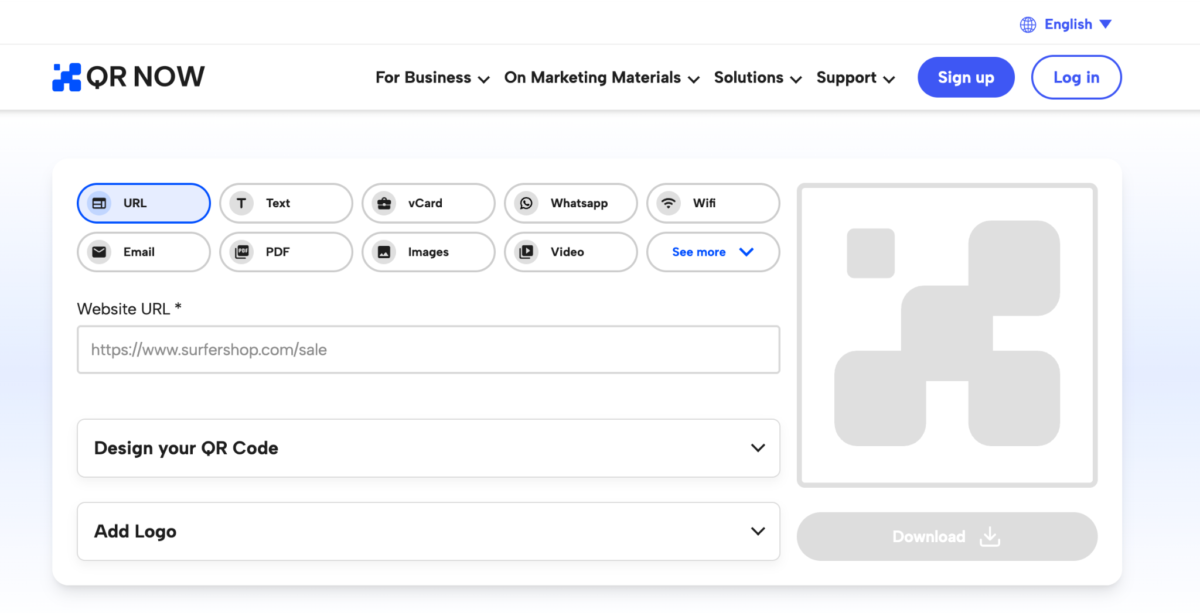Pick the Images picture icon
Viewport: 1200px width, 613px height.
tap(384, 252)
